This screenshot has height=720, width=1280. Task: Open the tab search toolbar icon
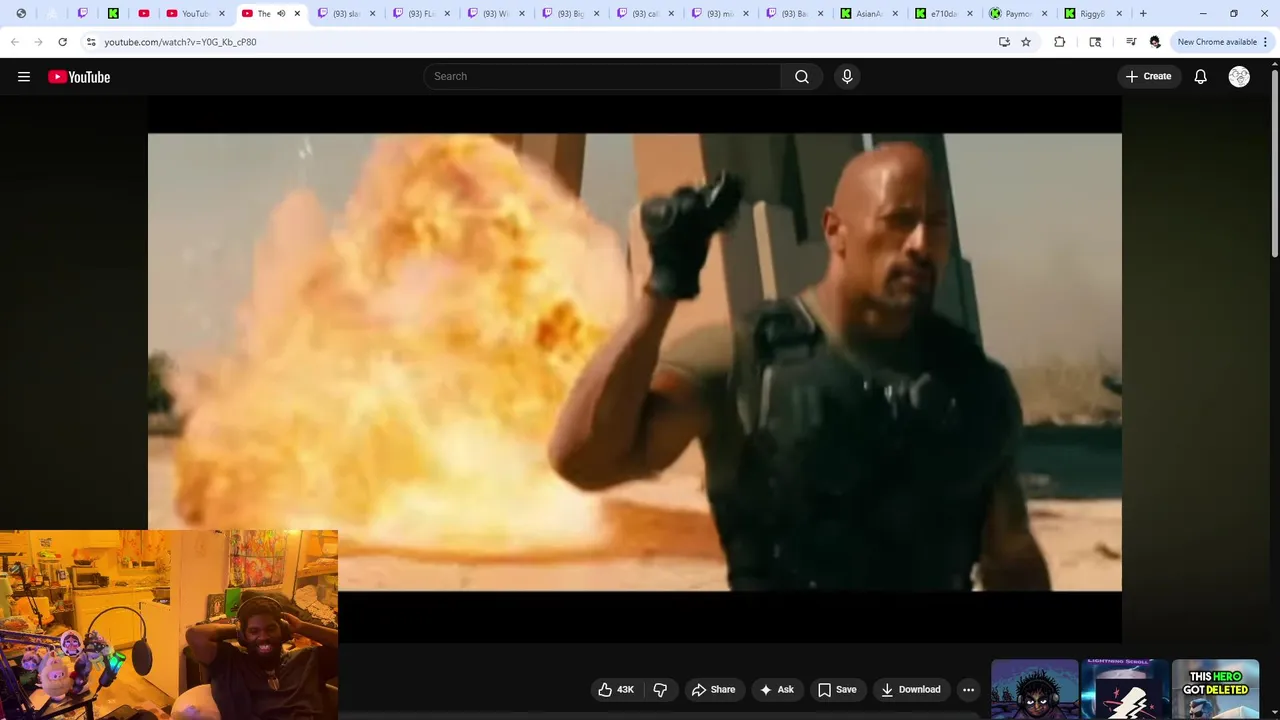click(x=1095, y=42)
